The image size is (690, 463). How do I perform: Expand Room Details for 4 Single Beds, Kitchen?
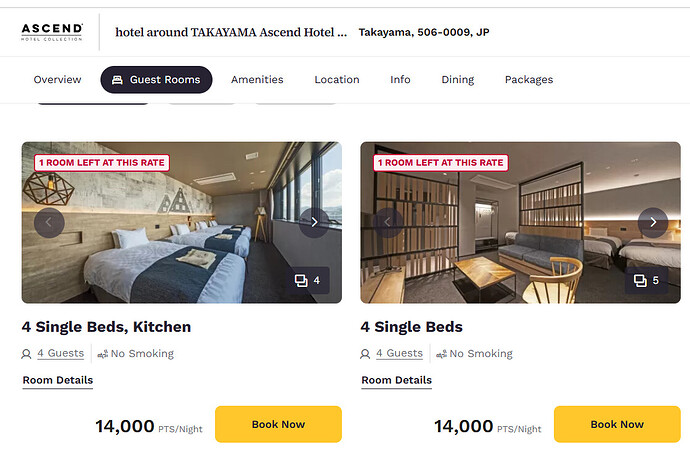[58, 380]
